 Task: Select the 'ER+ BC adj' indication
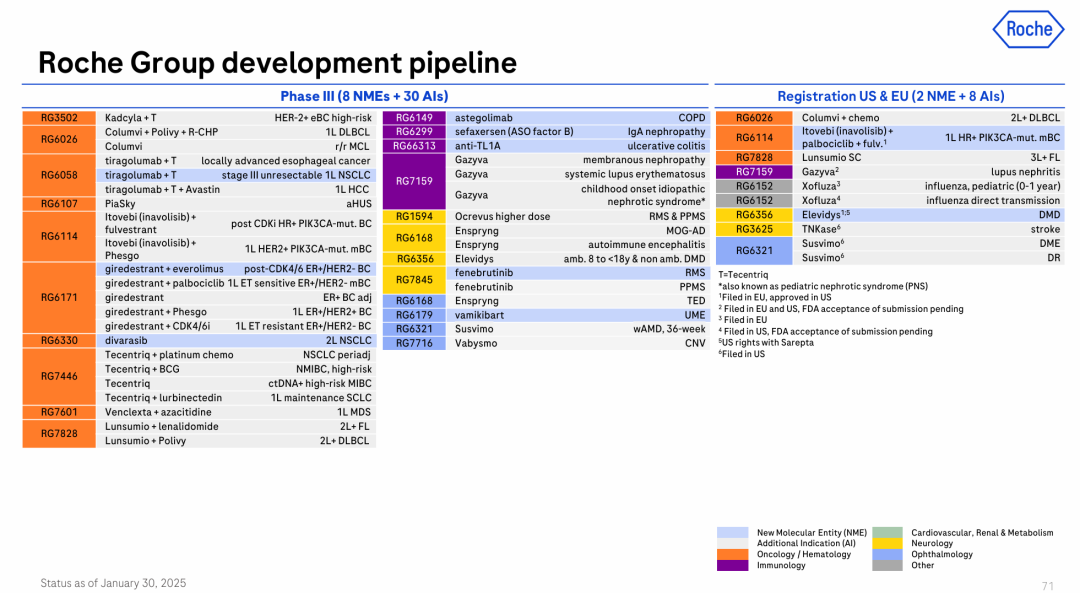coord(347,298)
